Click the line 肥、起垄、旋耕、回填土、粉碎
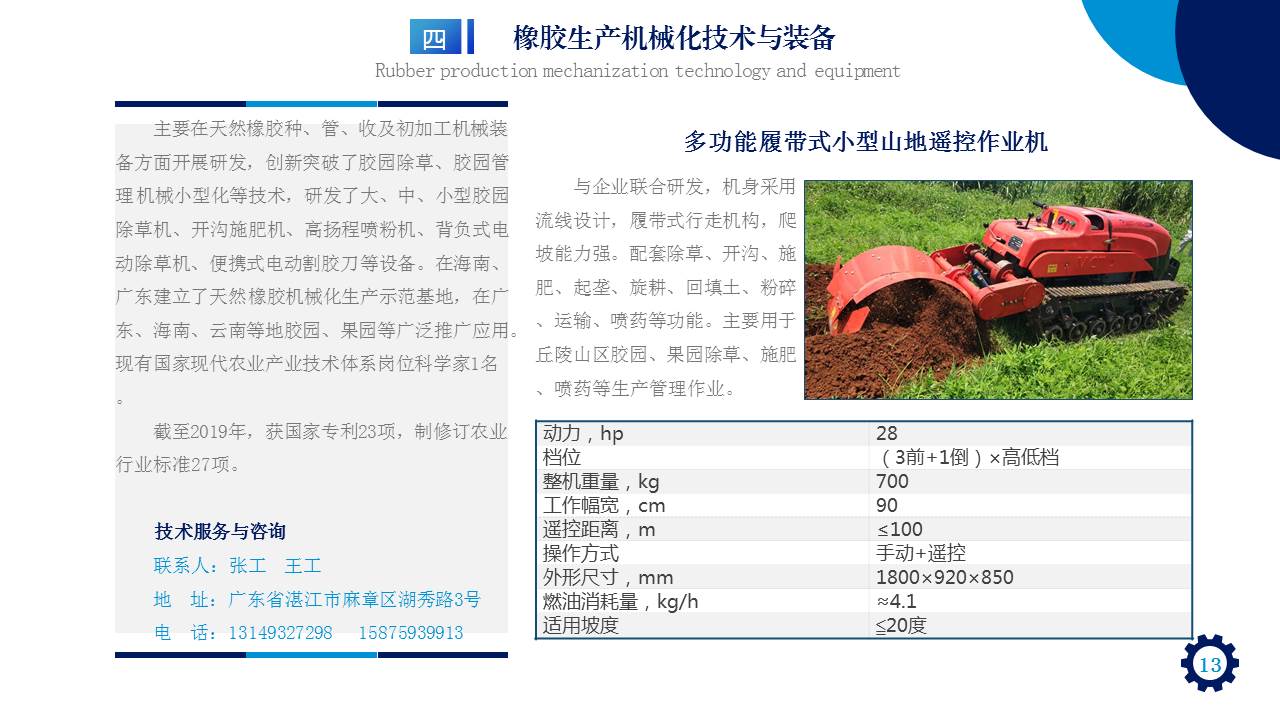The height and width of the screenshot is (720, 1280). click(x=666, y=287)
